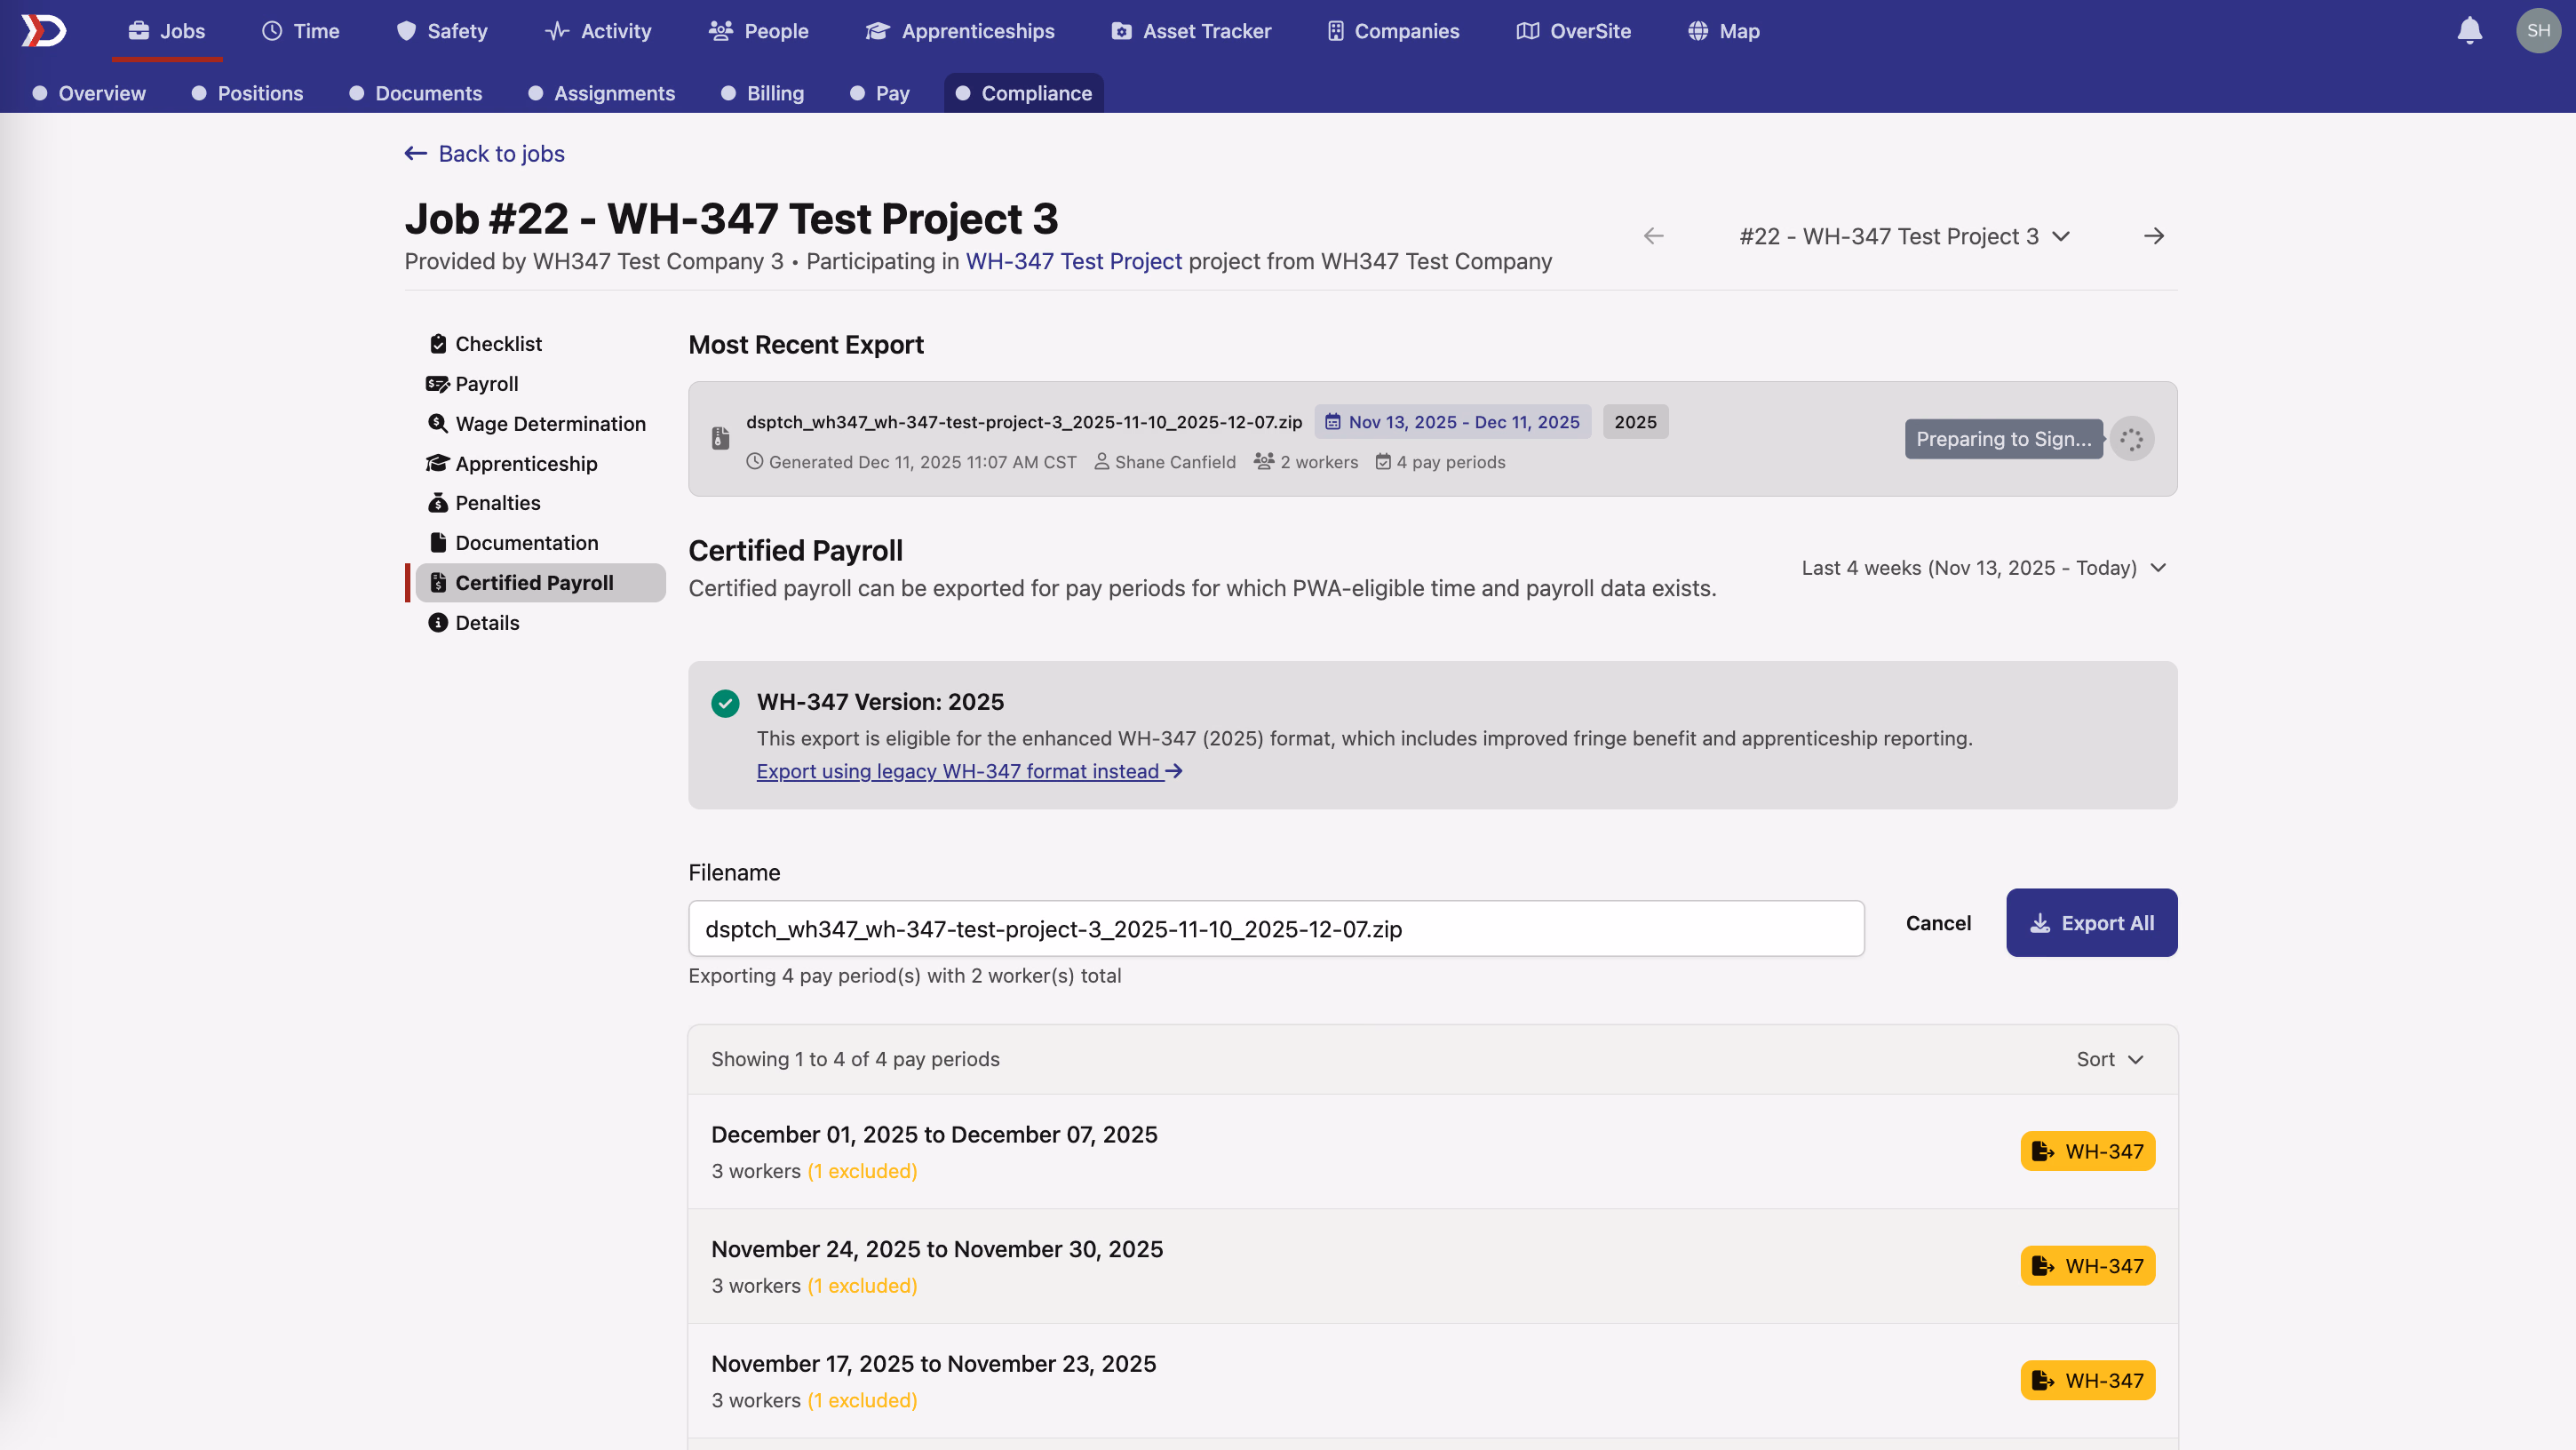The height and width of the screenshot is (1450, 2576).
Task: Go to previous job with left arrow
Action: tap(1654, 236)
